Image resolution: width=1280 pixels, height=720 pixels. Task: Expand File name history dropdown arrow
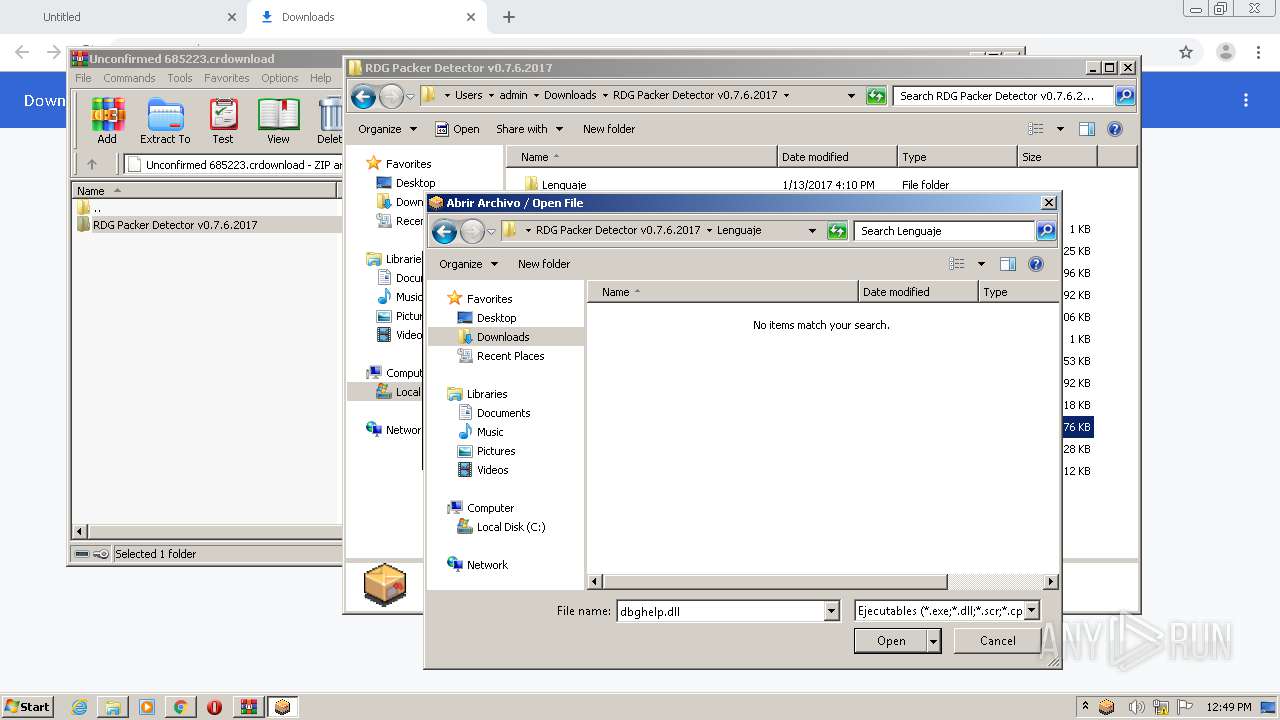point(831,611)
